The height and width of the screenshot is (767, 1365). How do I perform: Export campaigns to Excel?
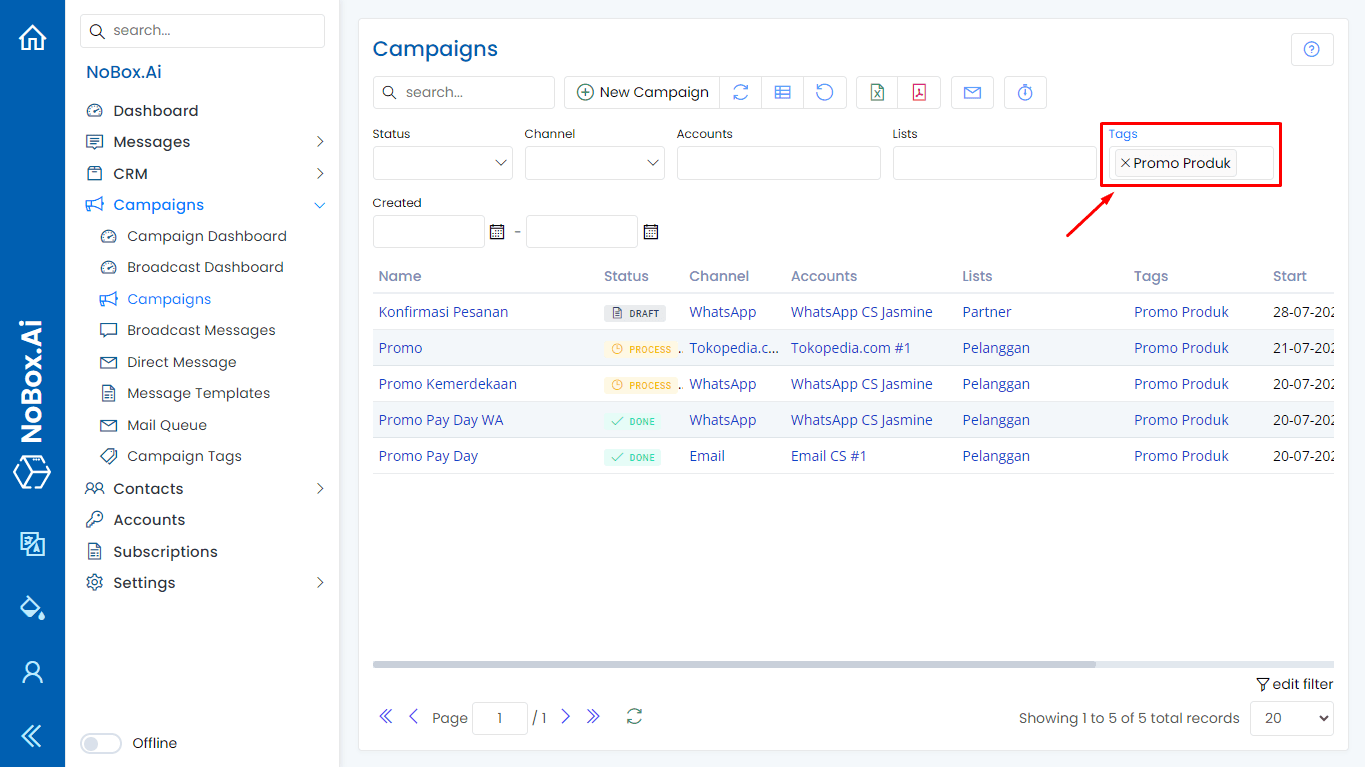point(877,92)
